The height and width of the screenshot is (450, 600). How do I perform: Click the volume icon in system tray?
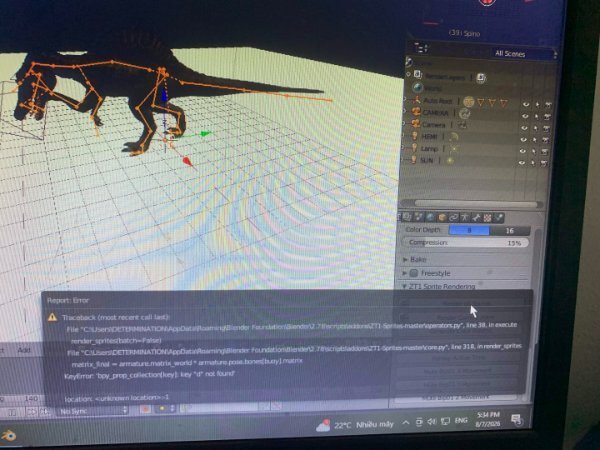(x=432, y=422)
